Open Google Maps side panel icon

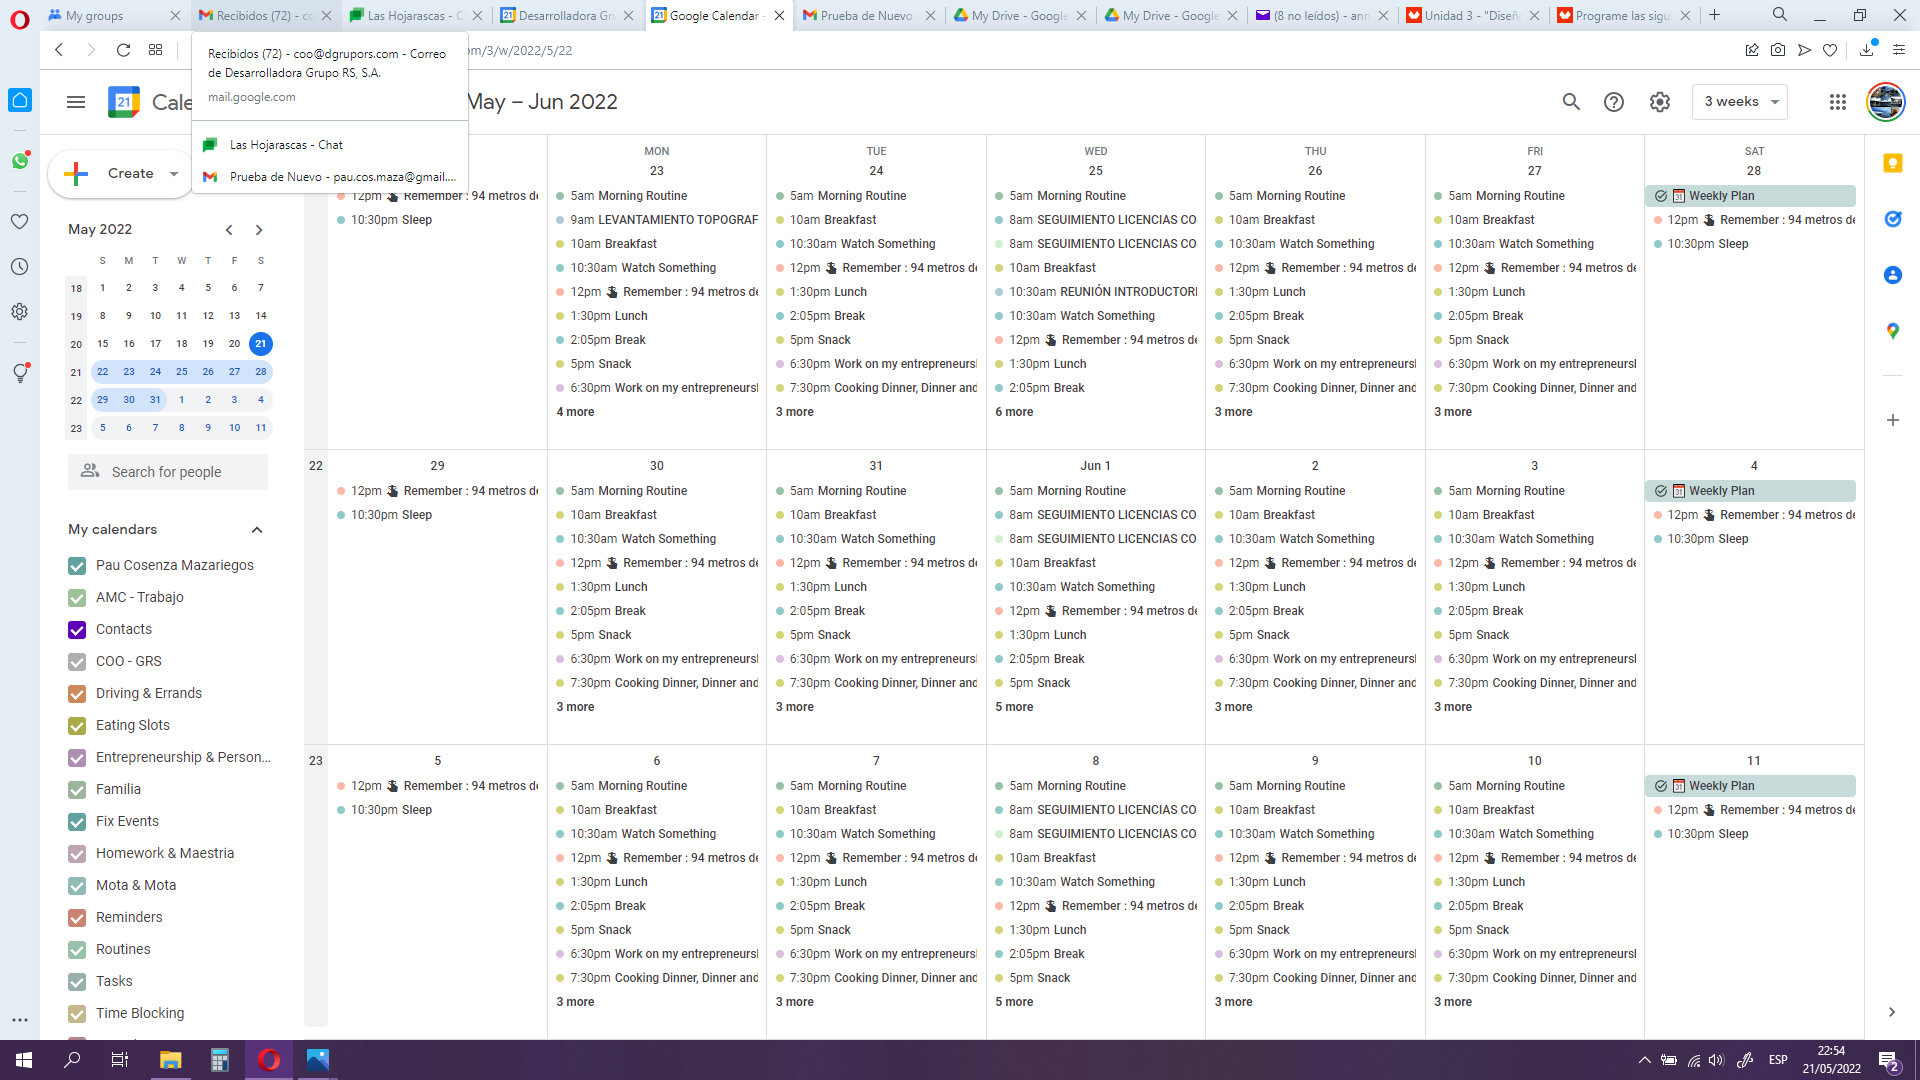[1893, 331]
